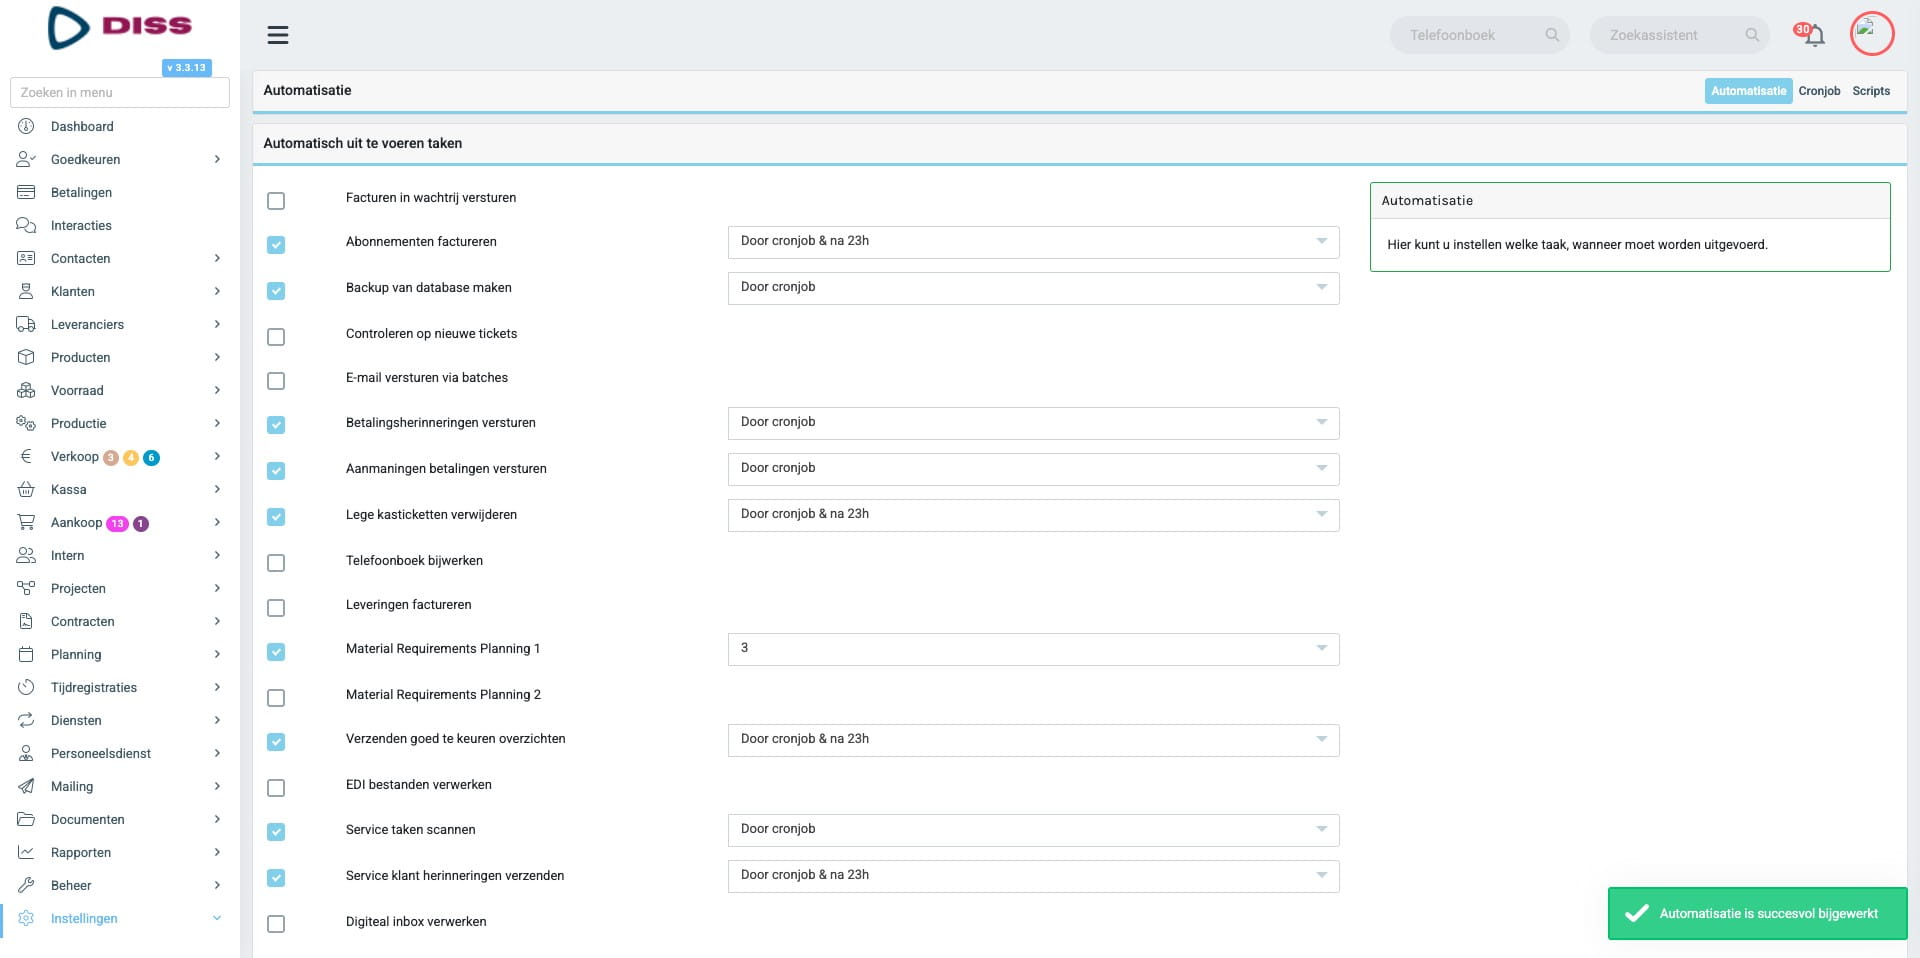Click the Planning calendar icon

(26, 654)
